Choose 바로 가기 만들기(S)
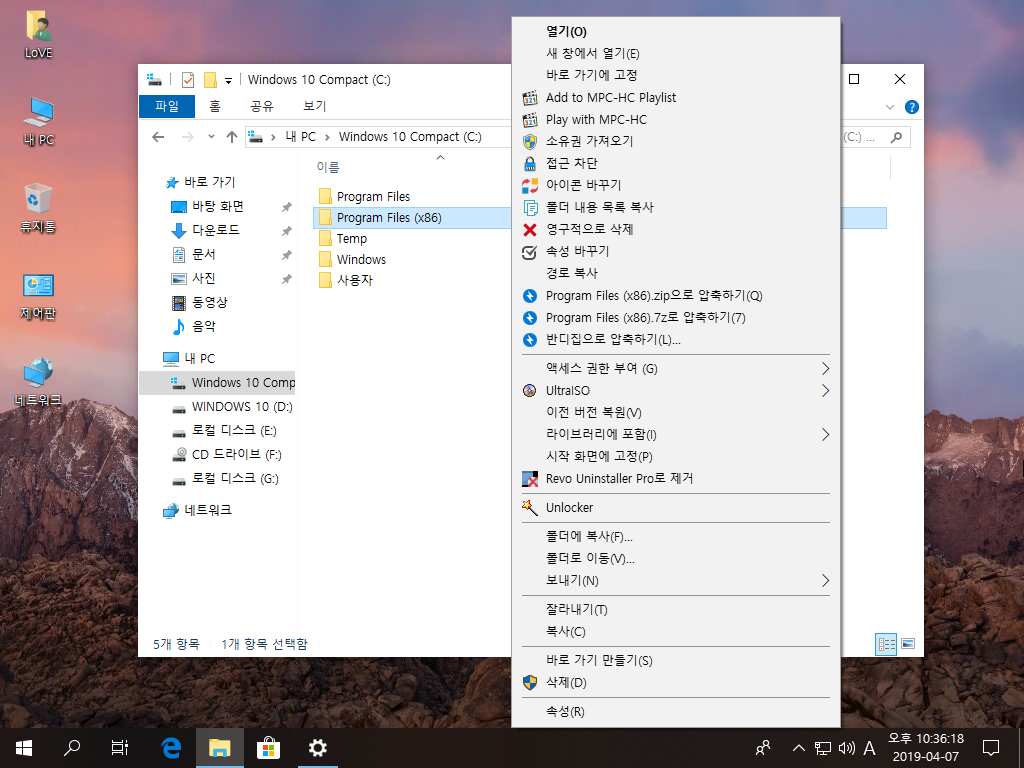Viewport: 1024px width, 768px height. 676,661
